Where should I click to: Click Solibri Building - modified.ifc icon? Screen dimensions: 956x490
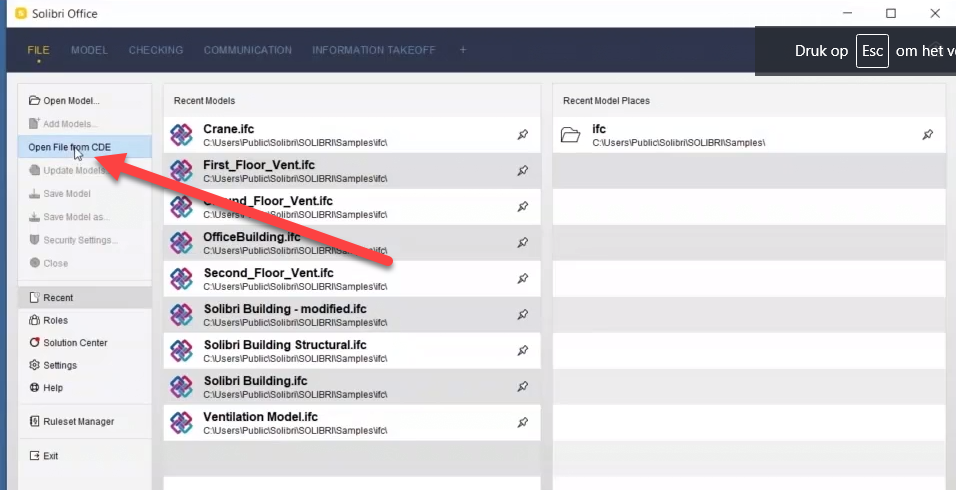pyautogui.click(x=181, y=315)
